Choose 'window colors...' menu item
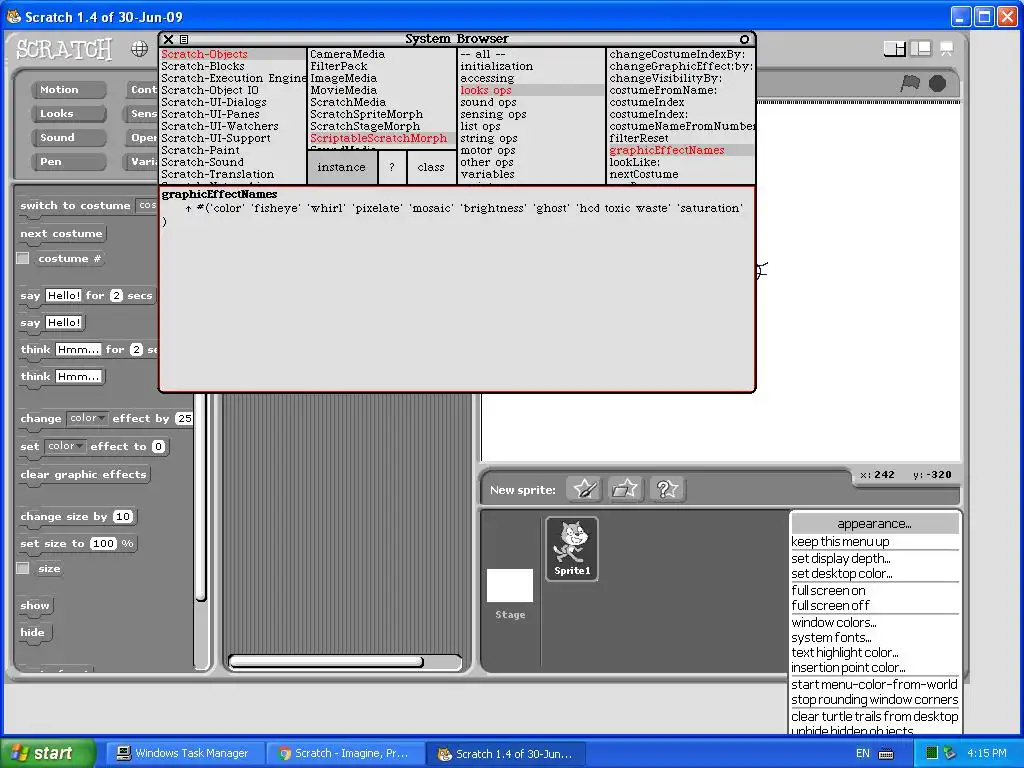This screenshot has height=768, width=1024. [x=874, y=622]
